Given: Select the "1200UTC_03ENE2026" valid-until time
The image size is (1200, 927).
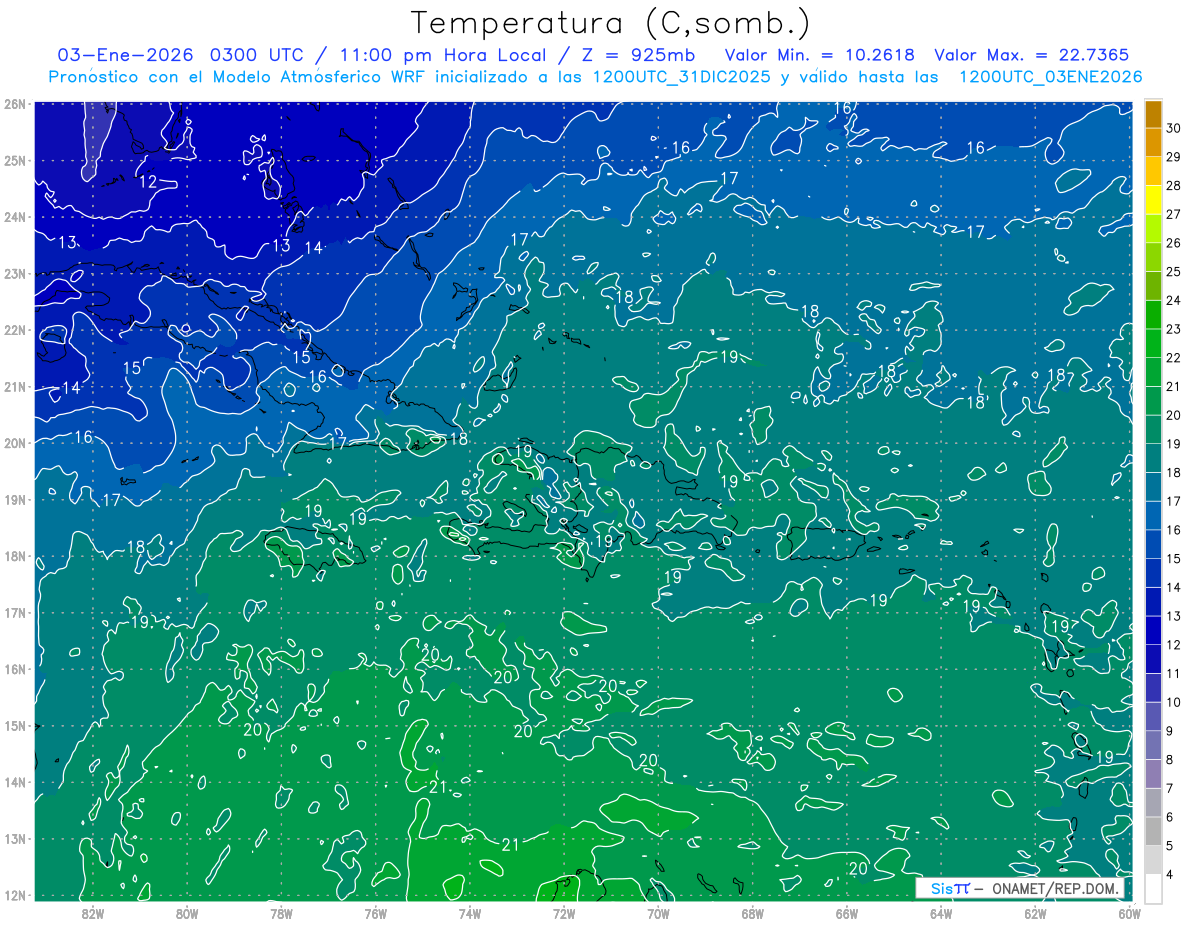Looking at the screenshot, I should coord(1050,77).
